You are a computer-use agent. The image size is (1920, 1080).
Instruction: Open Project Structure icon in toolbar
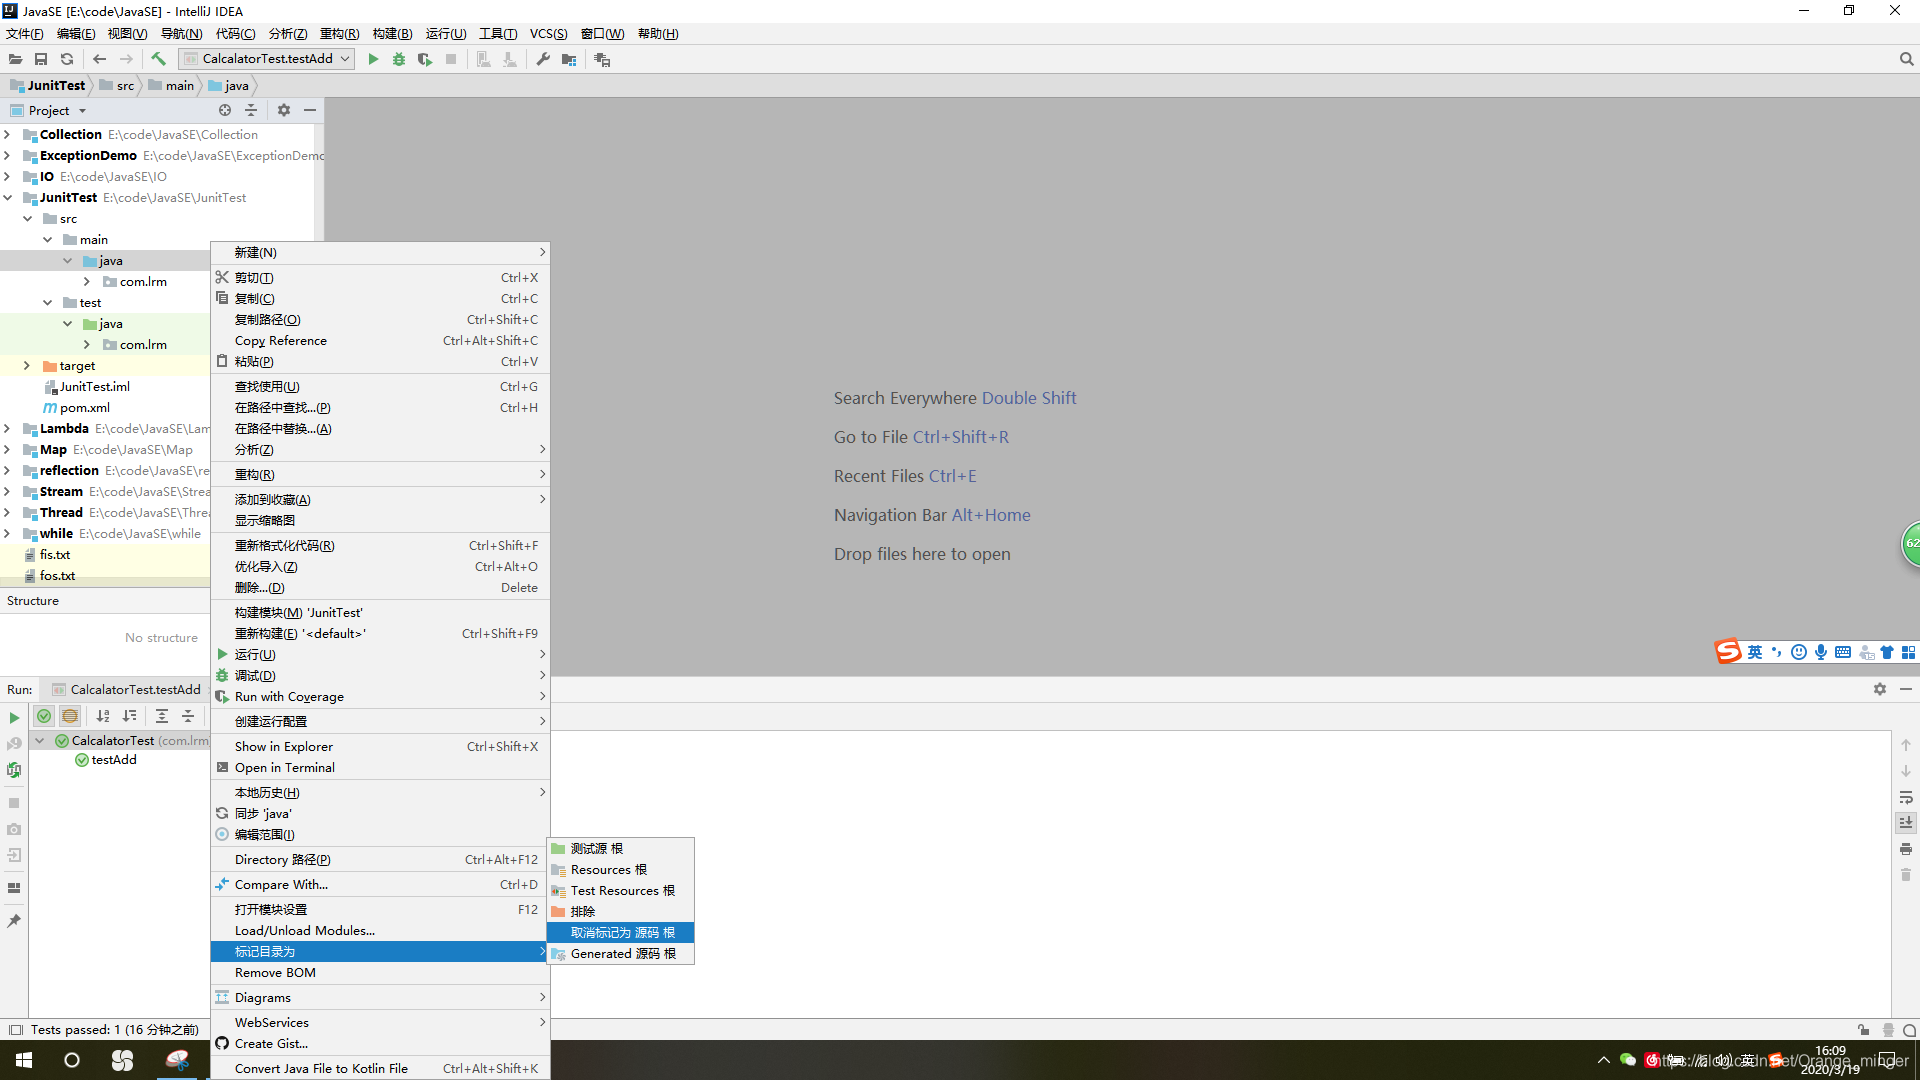click(569, 59)
